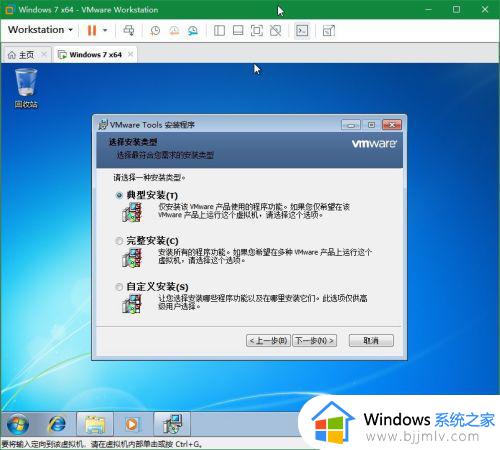Close the 主页 tab
This screenshot has width=500, height=450.
coord(44,54)
